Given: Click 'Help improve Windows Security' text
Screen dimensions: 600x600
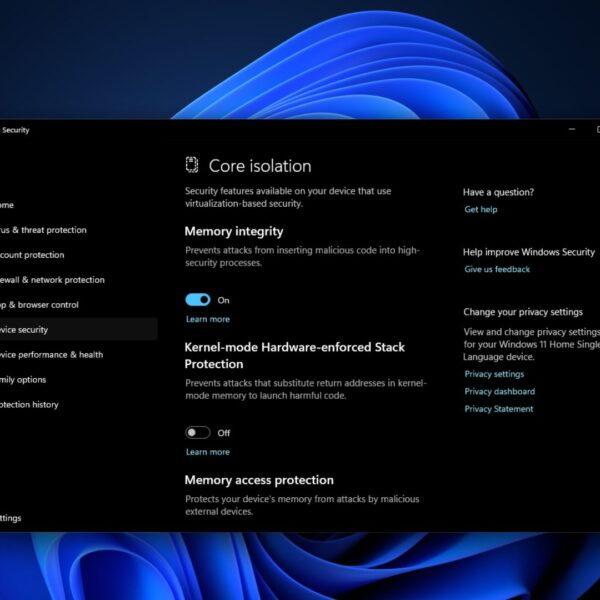Looking at the screenshot, I should [x=529, y=252].
